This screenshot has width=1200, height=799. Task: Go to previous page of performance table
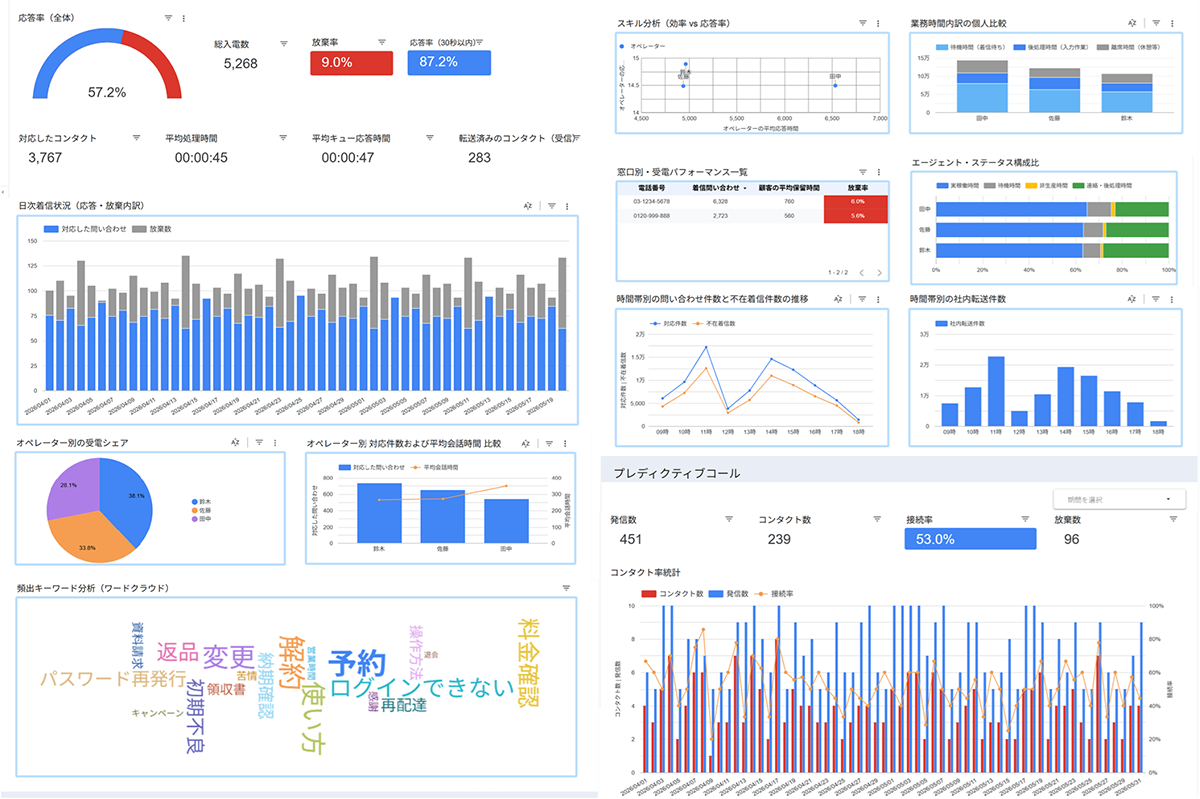click(861, 273)
